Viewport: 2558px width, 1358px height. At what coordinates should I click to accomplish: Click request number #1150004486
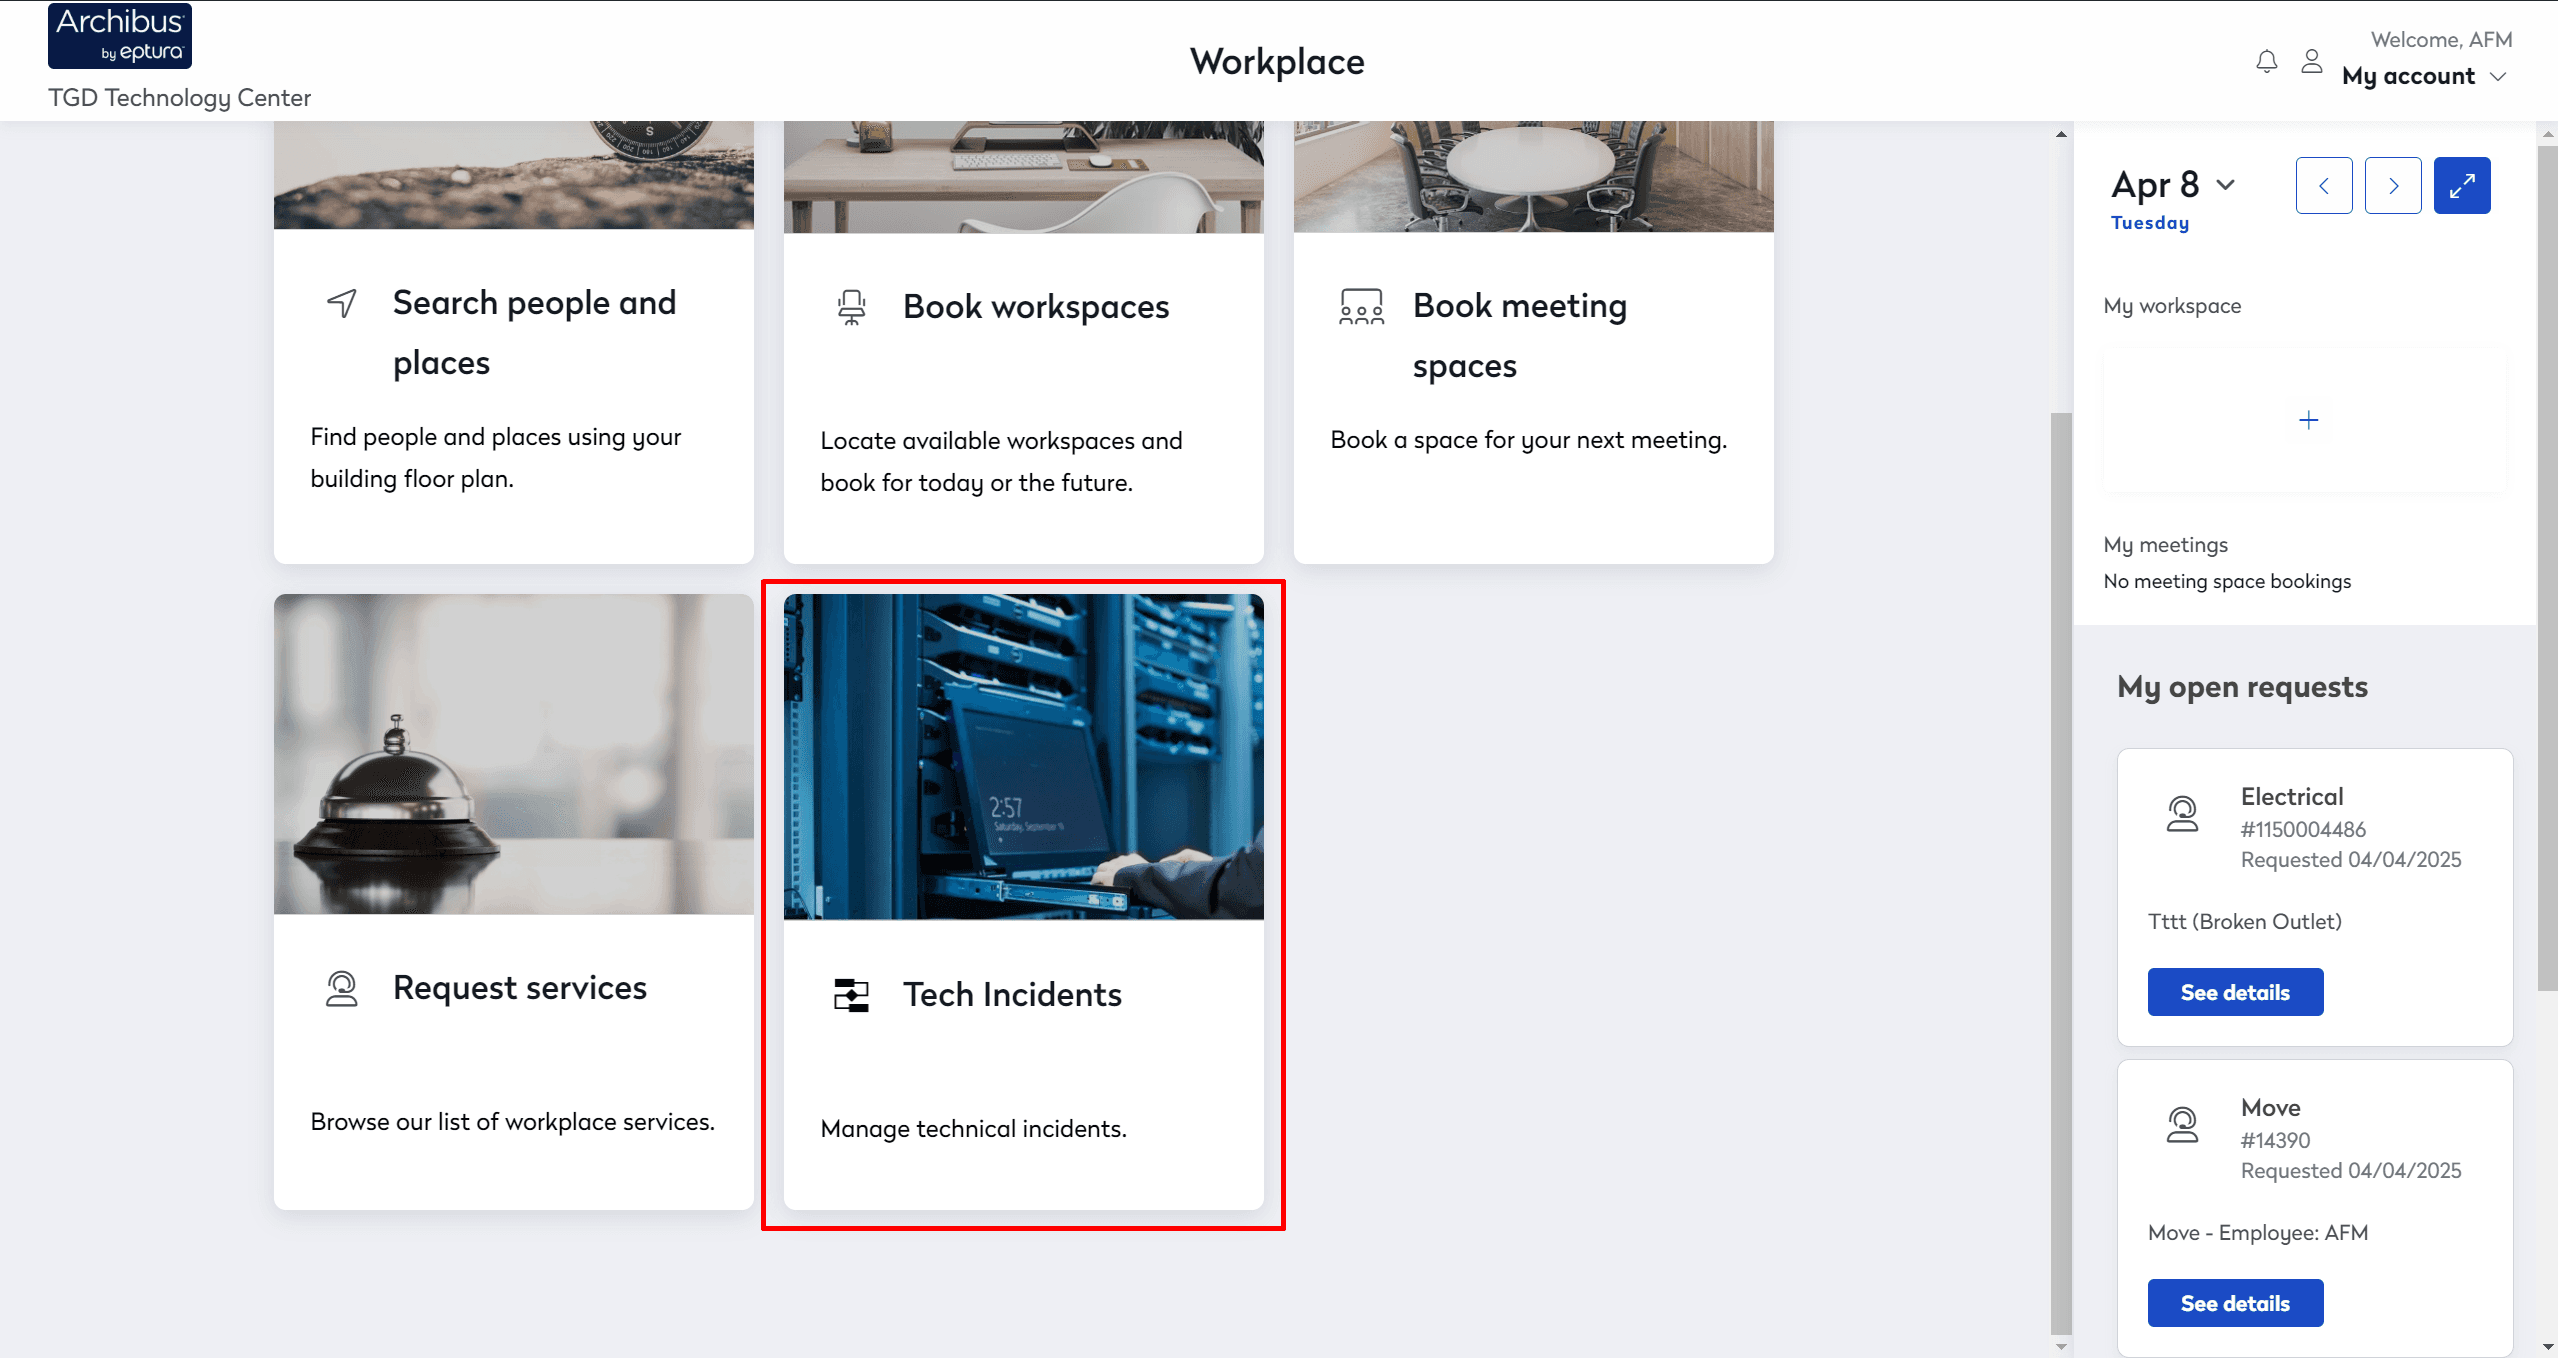coord(2303,829)
